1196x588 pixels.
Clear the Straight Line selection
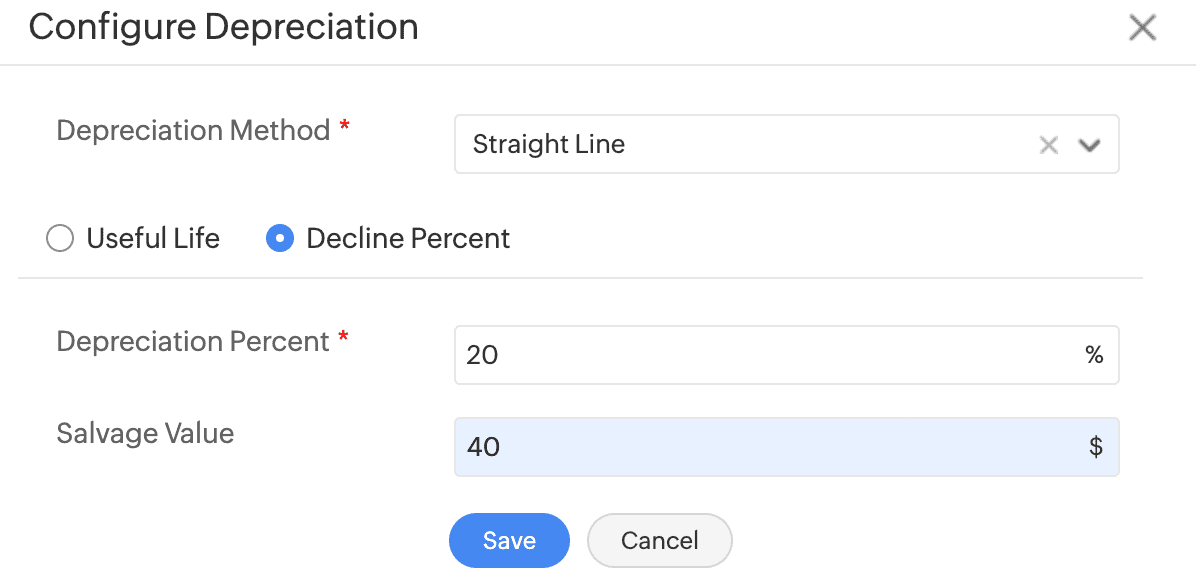tap(1048, 145)
